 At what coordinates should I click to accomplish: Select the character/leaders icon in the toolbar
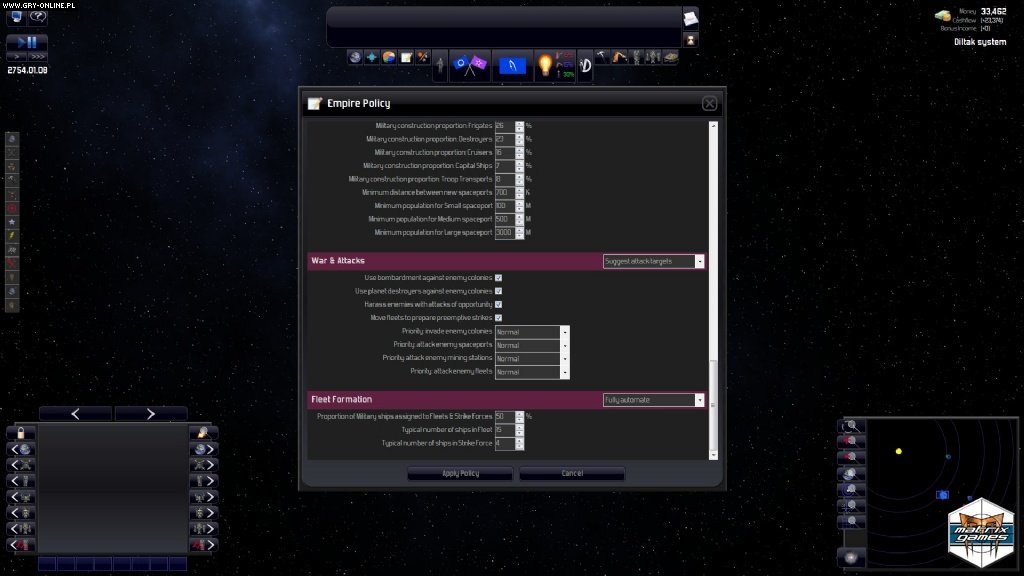440,64
